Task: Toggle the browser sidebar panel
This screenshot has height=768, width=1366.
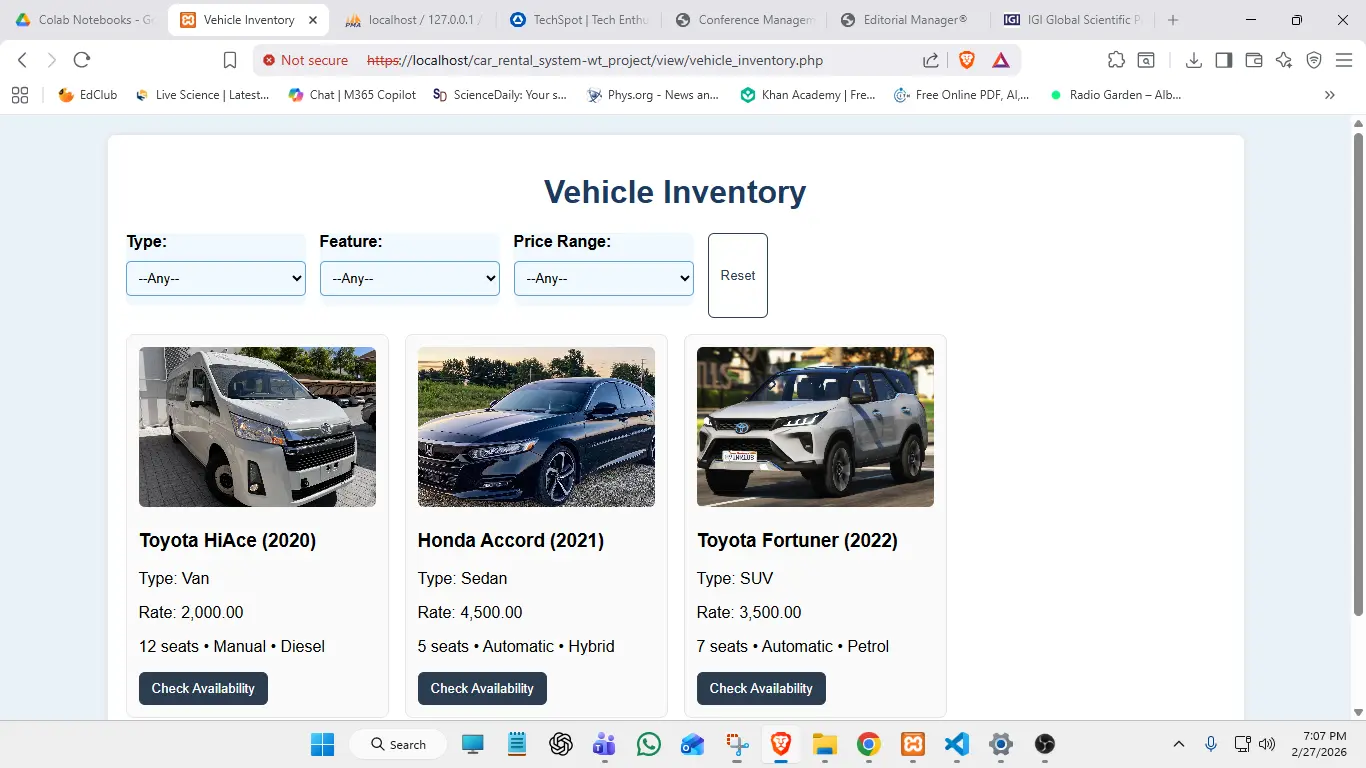Action: [x=1223, y=60]
